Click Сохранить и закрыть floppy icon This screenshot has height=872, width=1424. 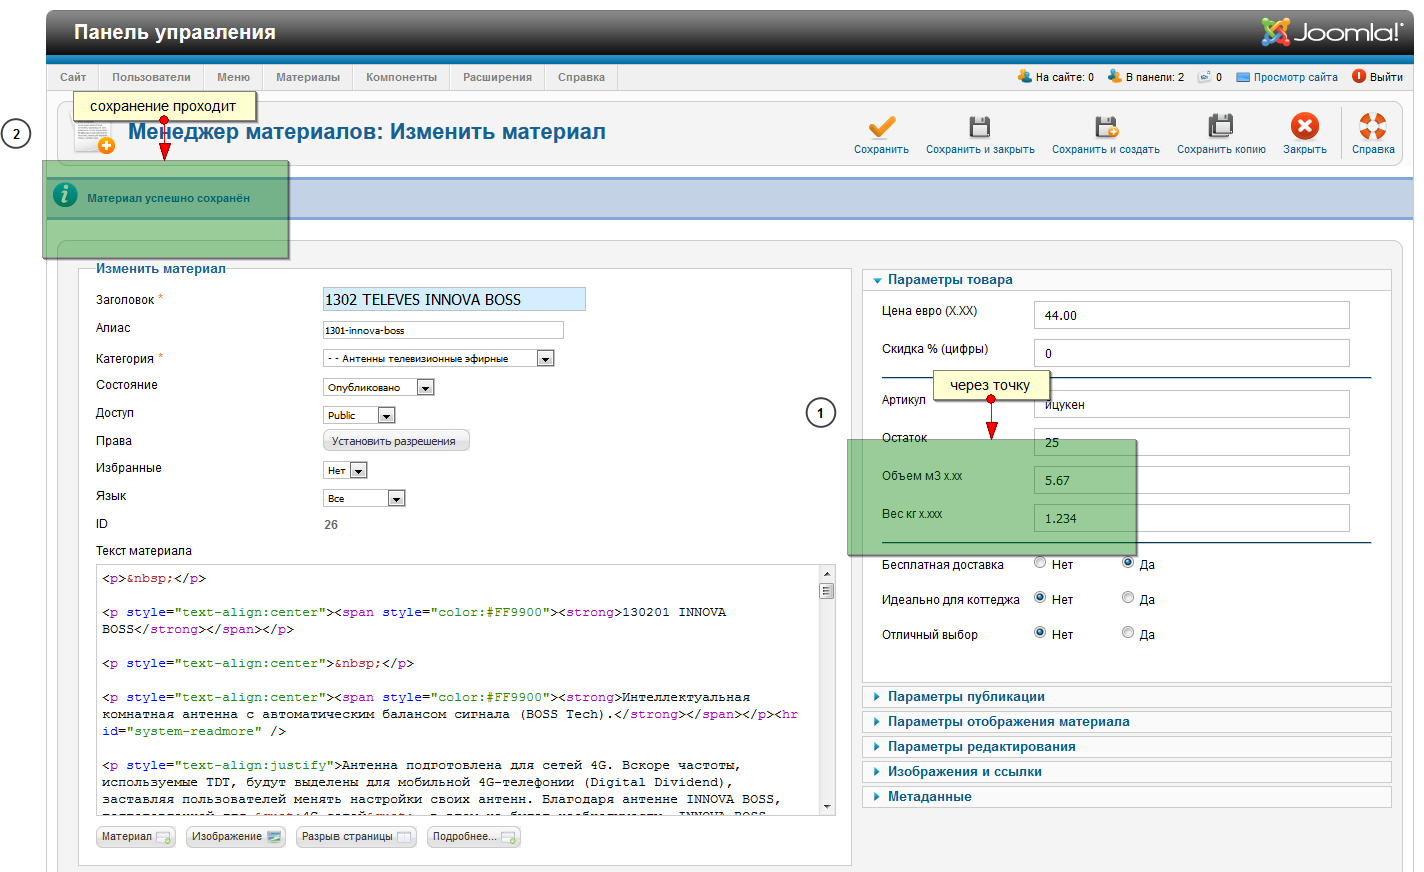[x=979, y=127]
